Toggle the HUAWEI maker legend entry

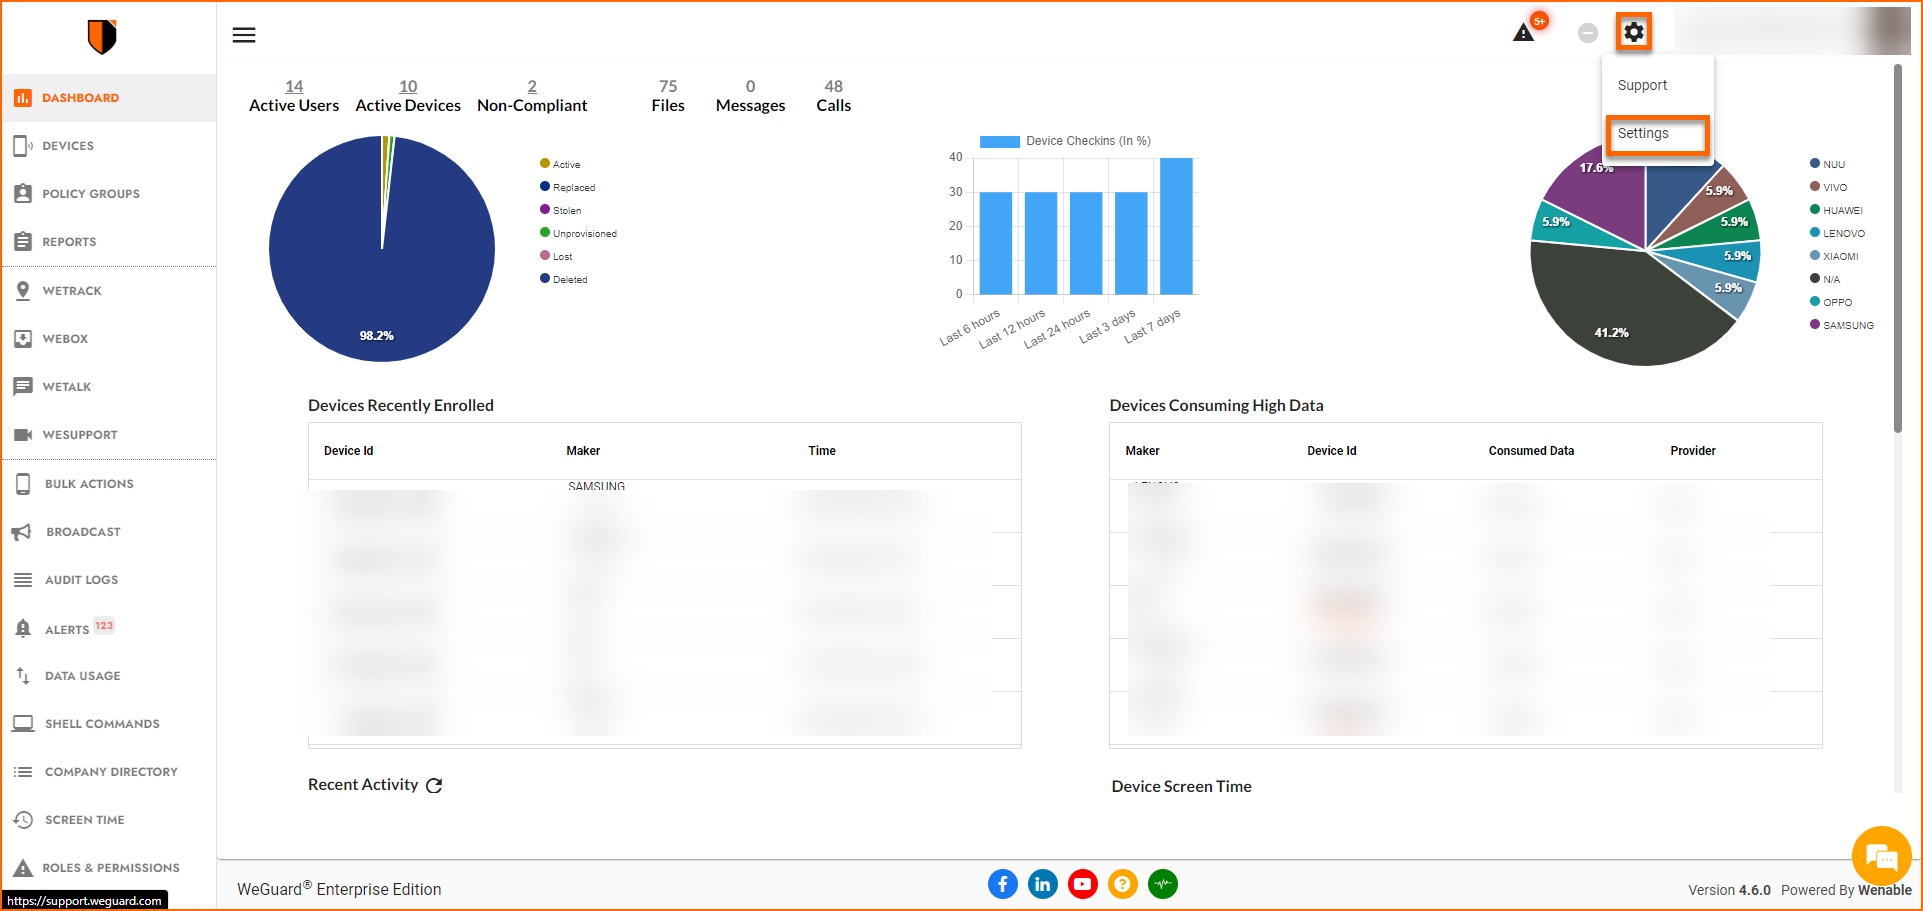coord(1837,210)
